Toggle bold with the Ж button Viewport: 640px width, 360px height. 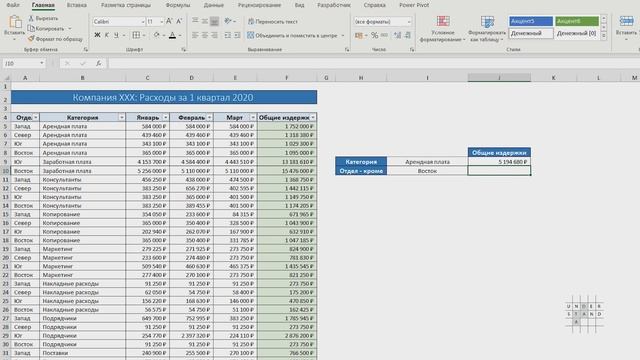[97, 36]
